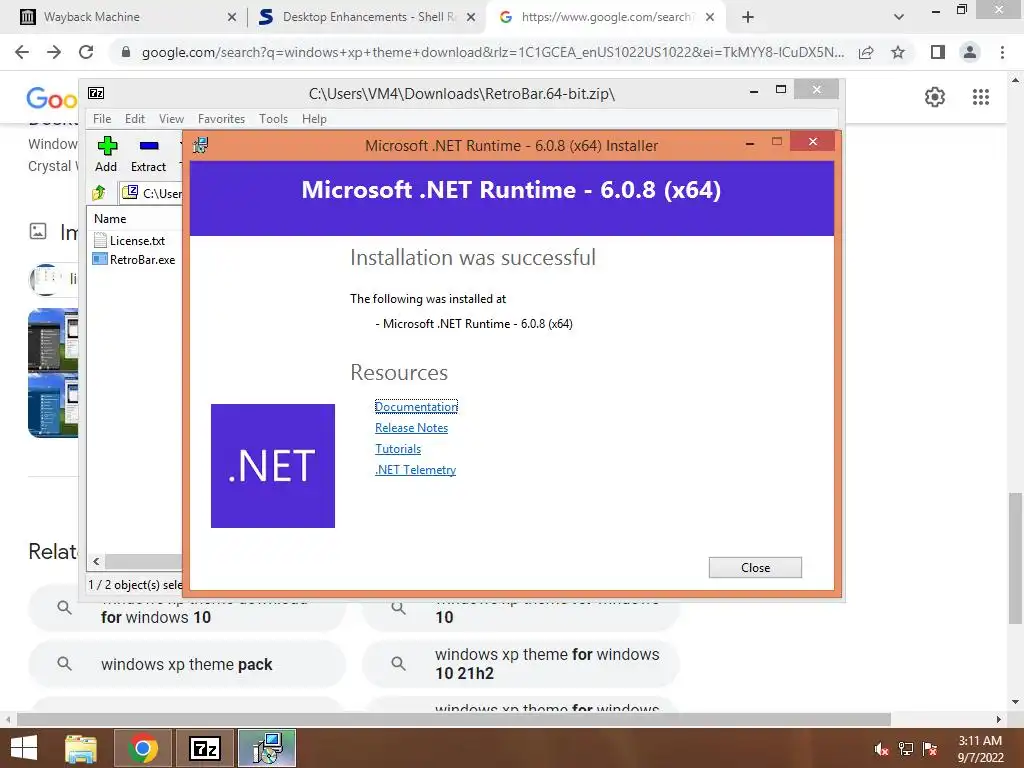Switch to the Desktop Enhancements tab
The width and height of the screenshot is (1024, 768).
tap(366, 17)
